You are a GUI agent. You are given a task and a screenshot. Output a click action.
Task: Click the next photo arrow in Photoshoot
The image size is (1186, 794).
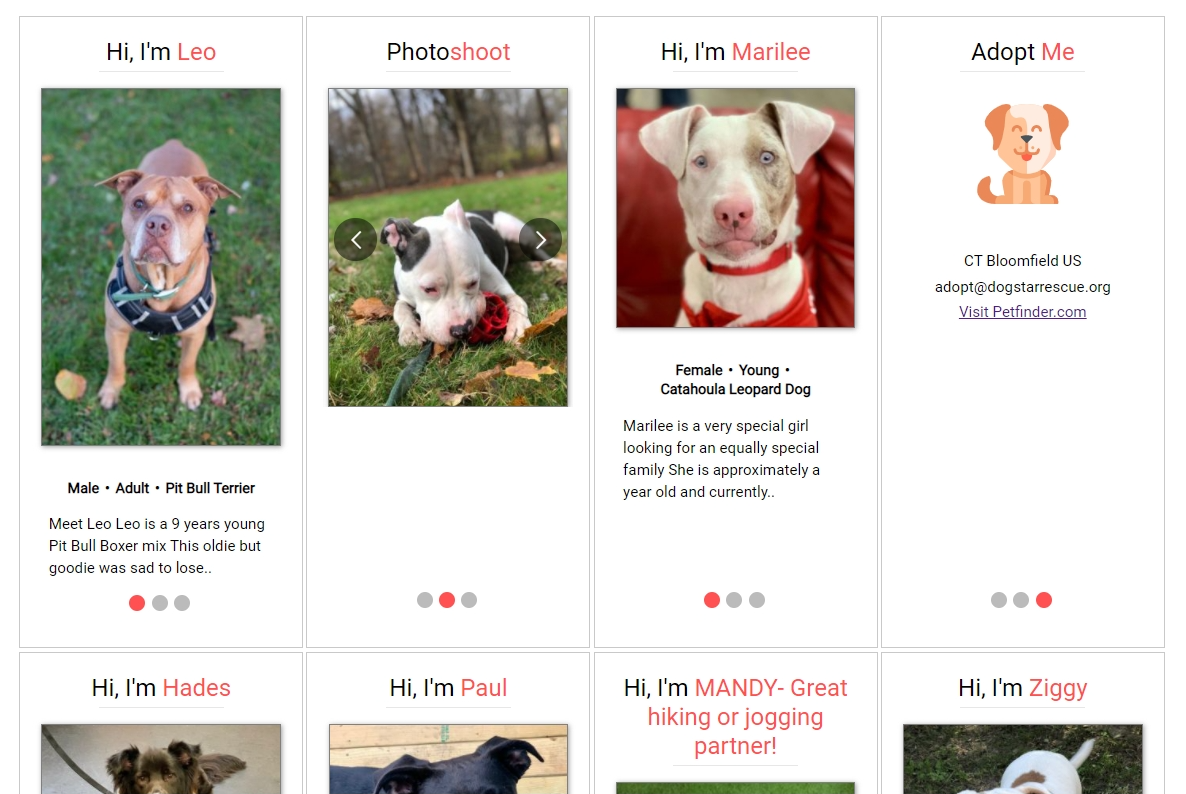(540, 240)
